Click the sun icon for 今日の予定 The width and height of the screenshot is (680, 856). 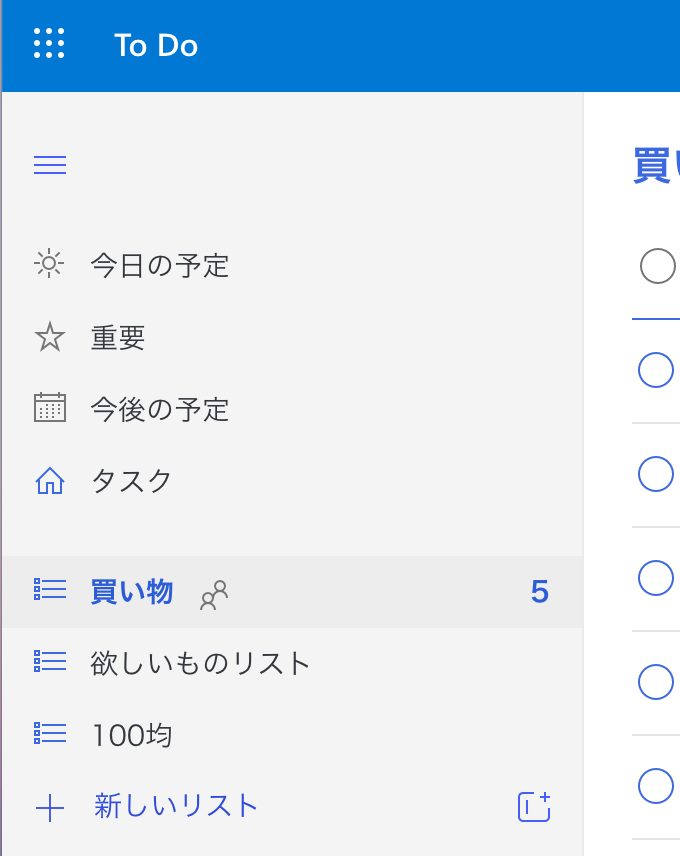(49, 264)
